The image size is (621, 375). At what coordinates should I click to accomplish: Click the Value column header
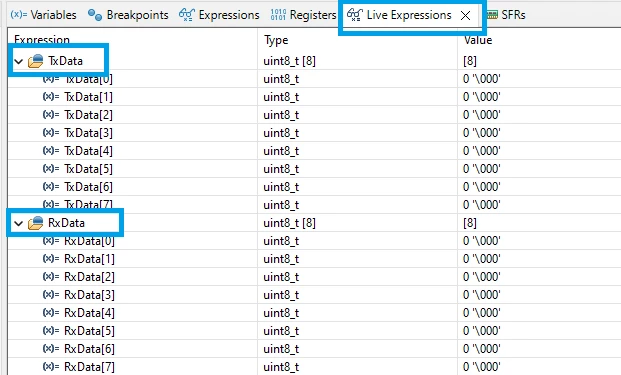[x=478, y=40]
